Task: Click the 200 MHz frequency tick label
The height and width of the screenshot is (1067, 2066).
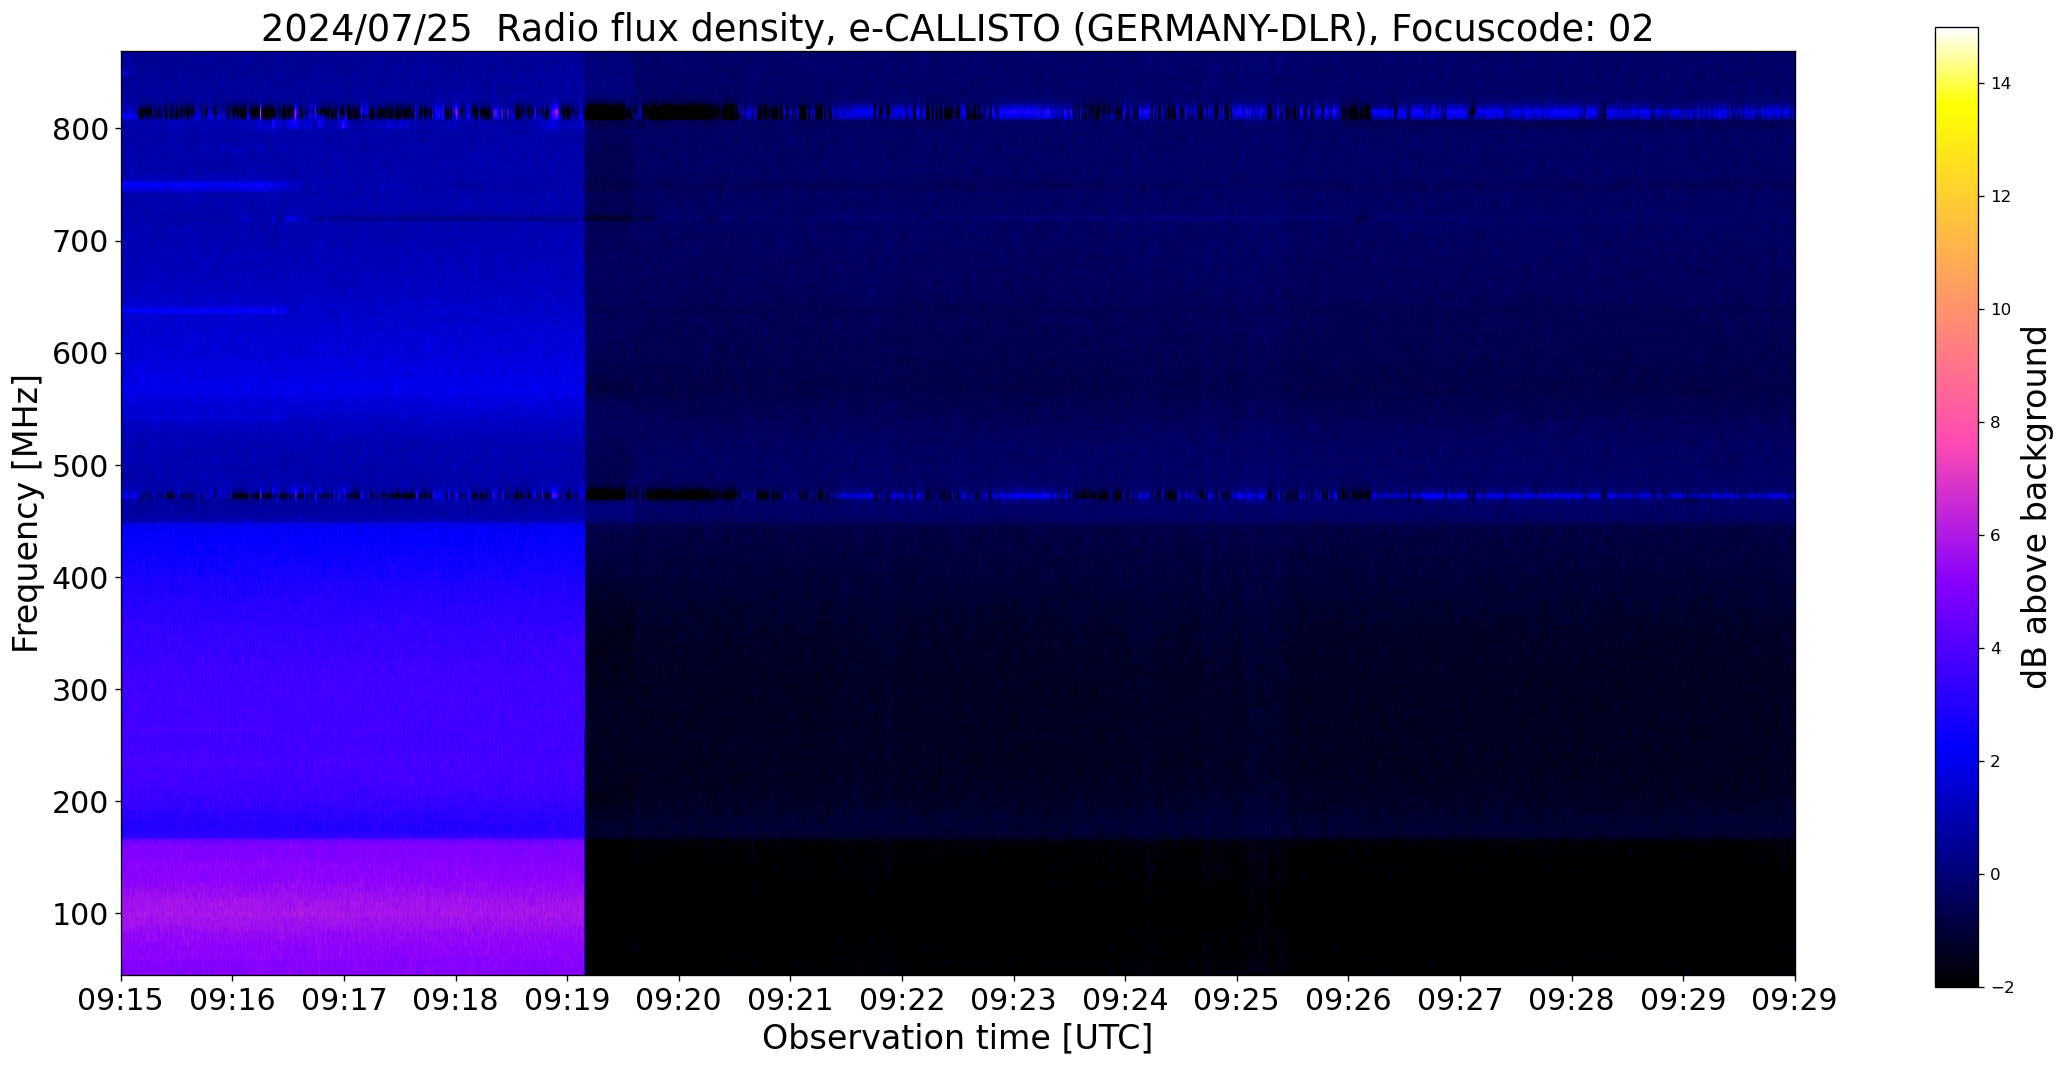Action: 79,801
